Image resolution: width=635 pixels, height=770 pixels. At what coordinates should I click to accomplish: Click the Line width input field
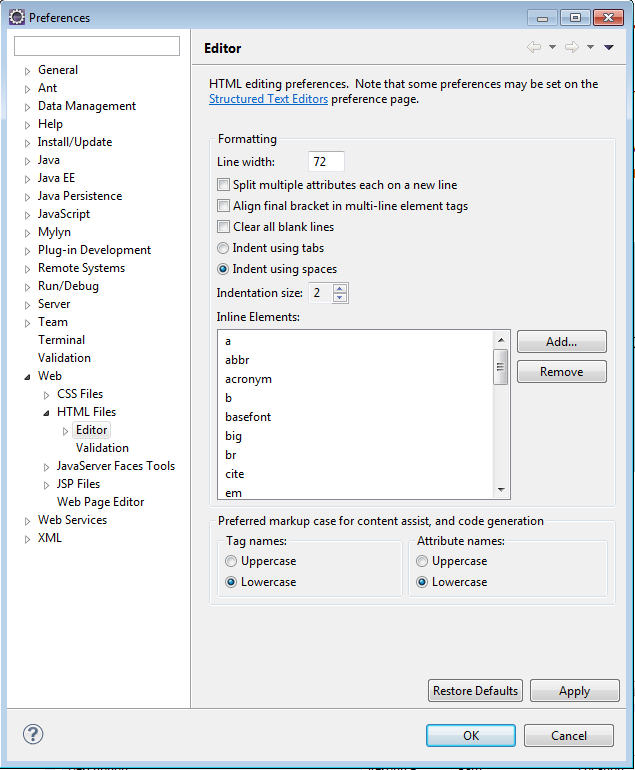coord(326,162)
